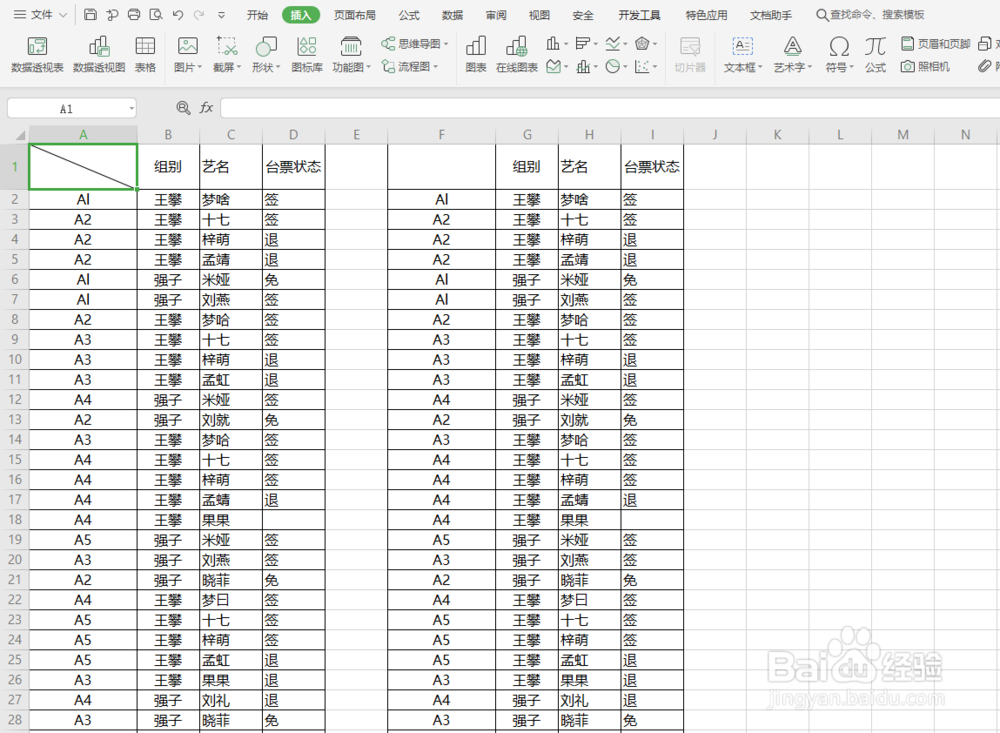Click the formula bar input field
Image resolution: width=1000 pixels, height=733 pixels.
(610, 108)
